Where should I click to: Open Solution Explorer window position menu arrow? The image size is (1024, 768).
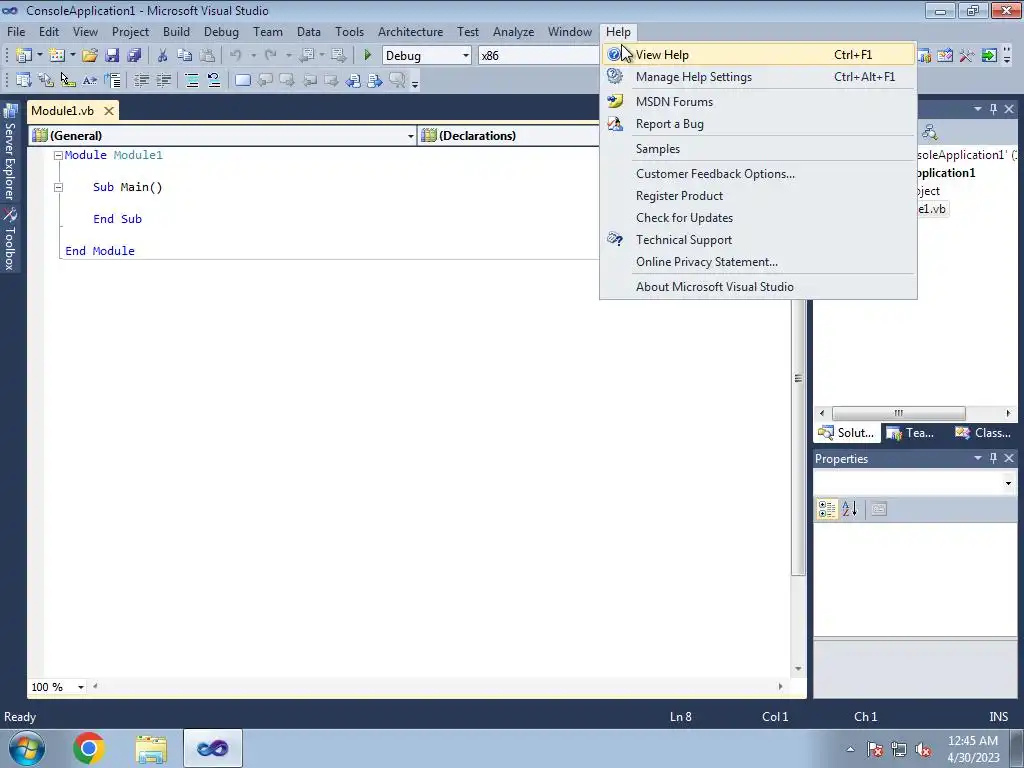pos(978,109)
